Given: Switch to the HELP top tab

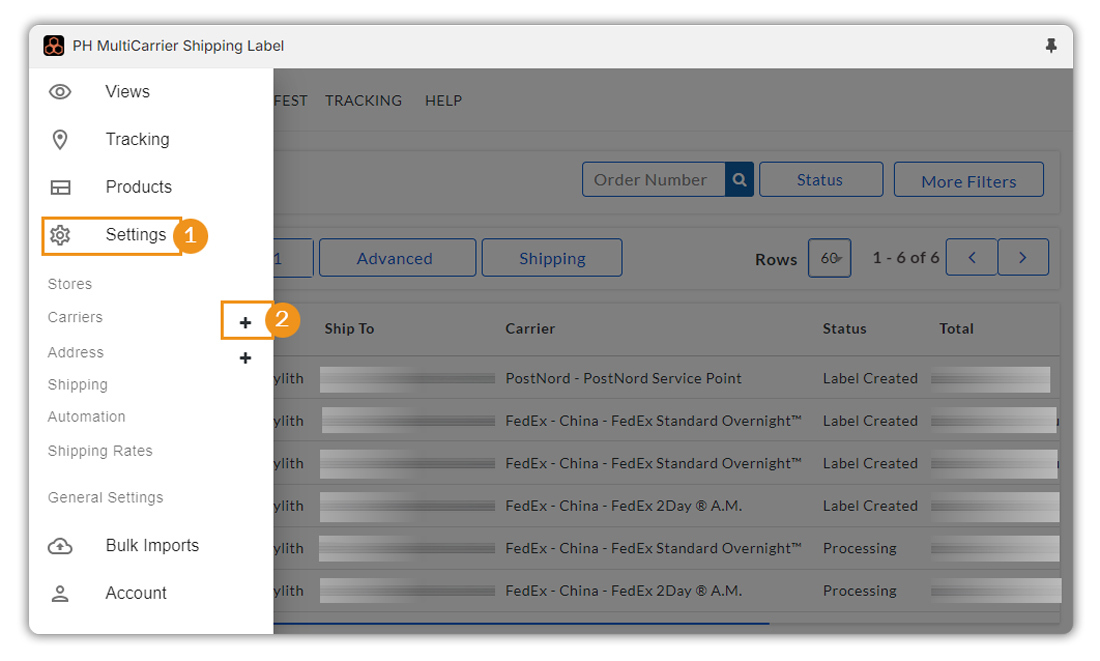Looking at the screenshot, I should [443, 101].
